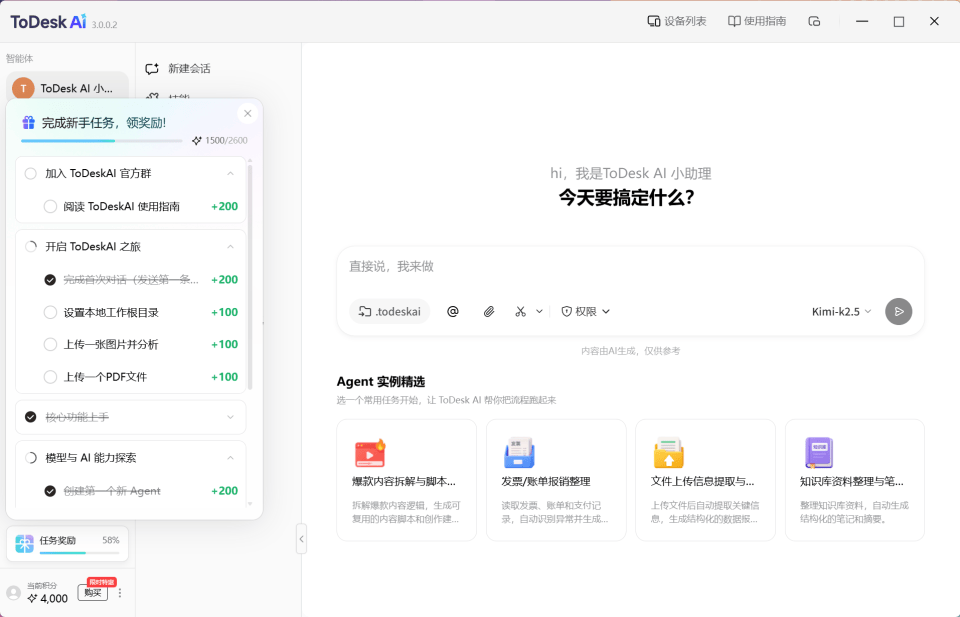Click the +200 reward for 阅读使用指南

pyautogui.click(x=224, y=206)
